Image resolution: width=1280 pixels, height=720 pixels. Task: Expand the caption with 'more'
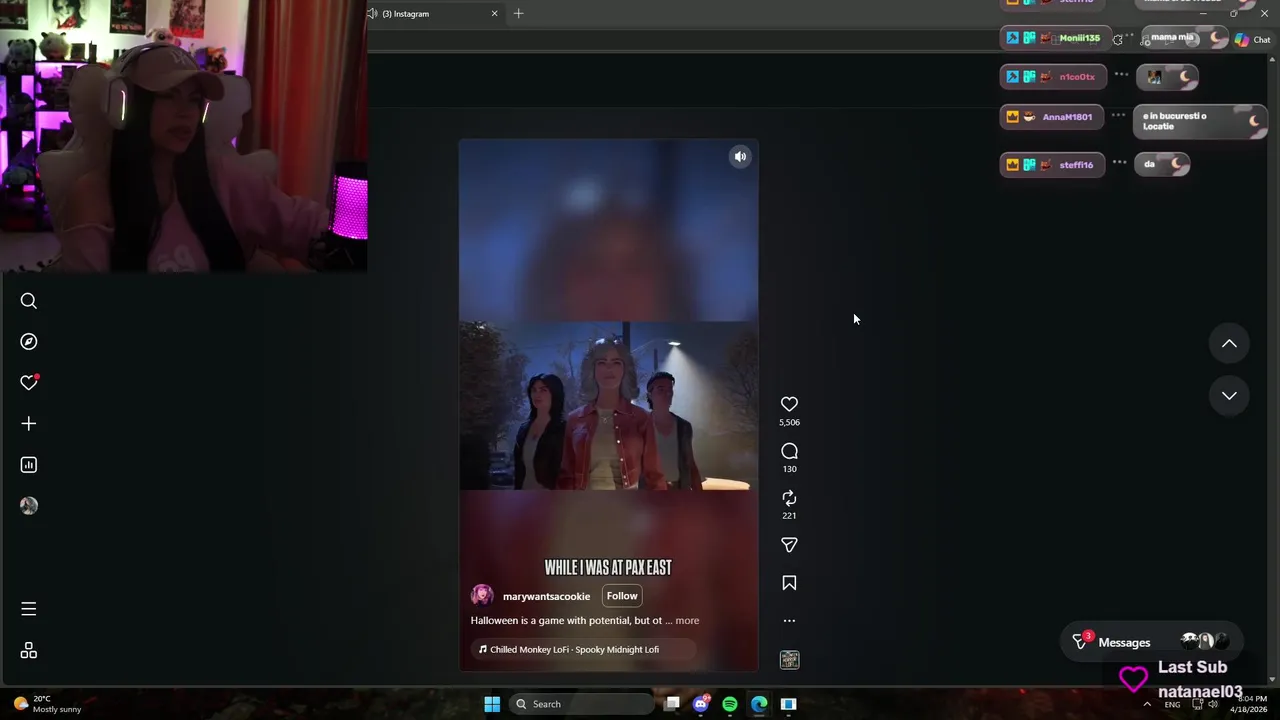coord(687,621)
